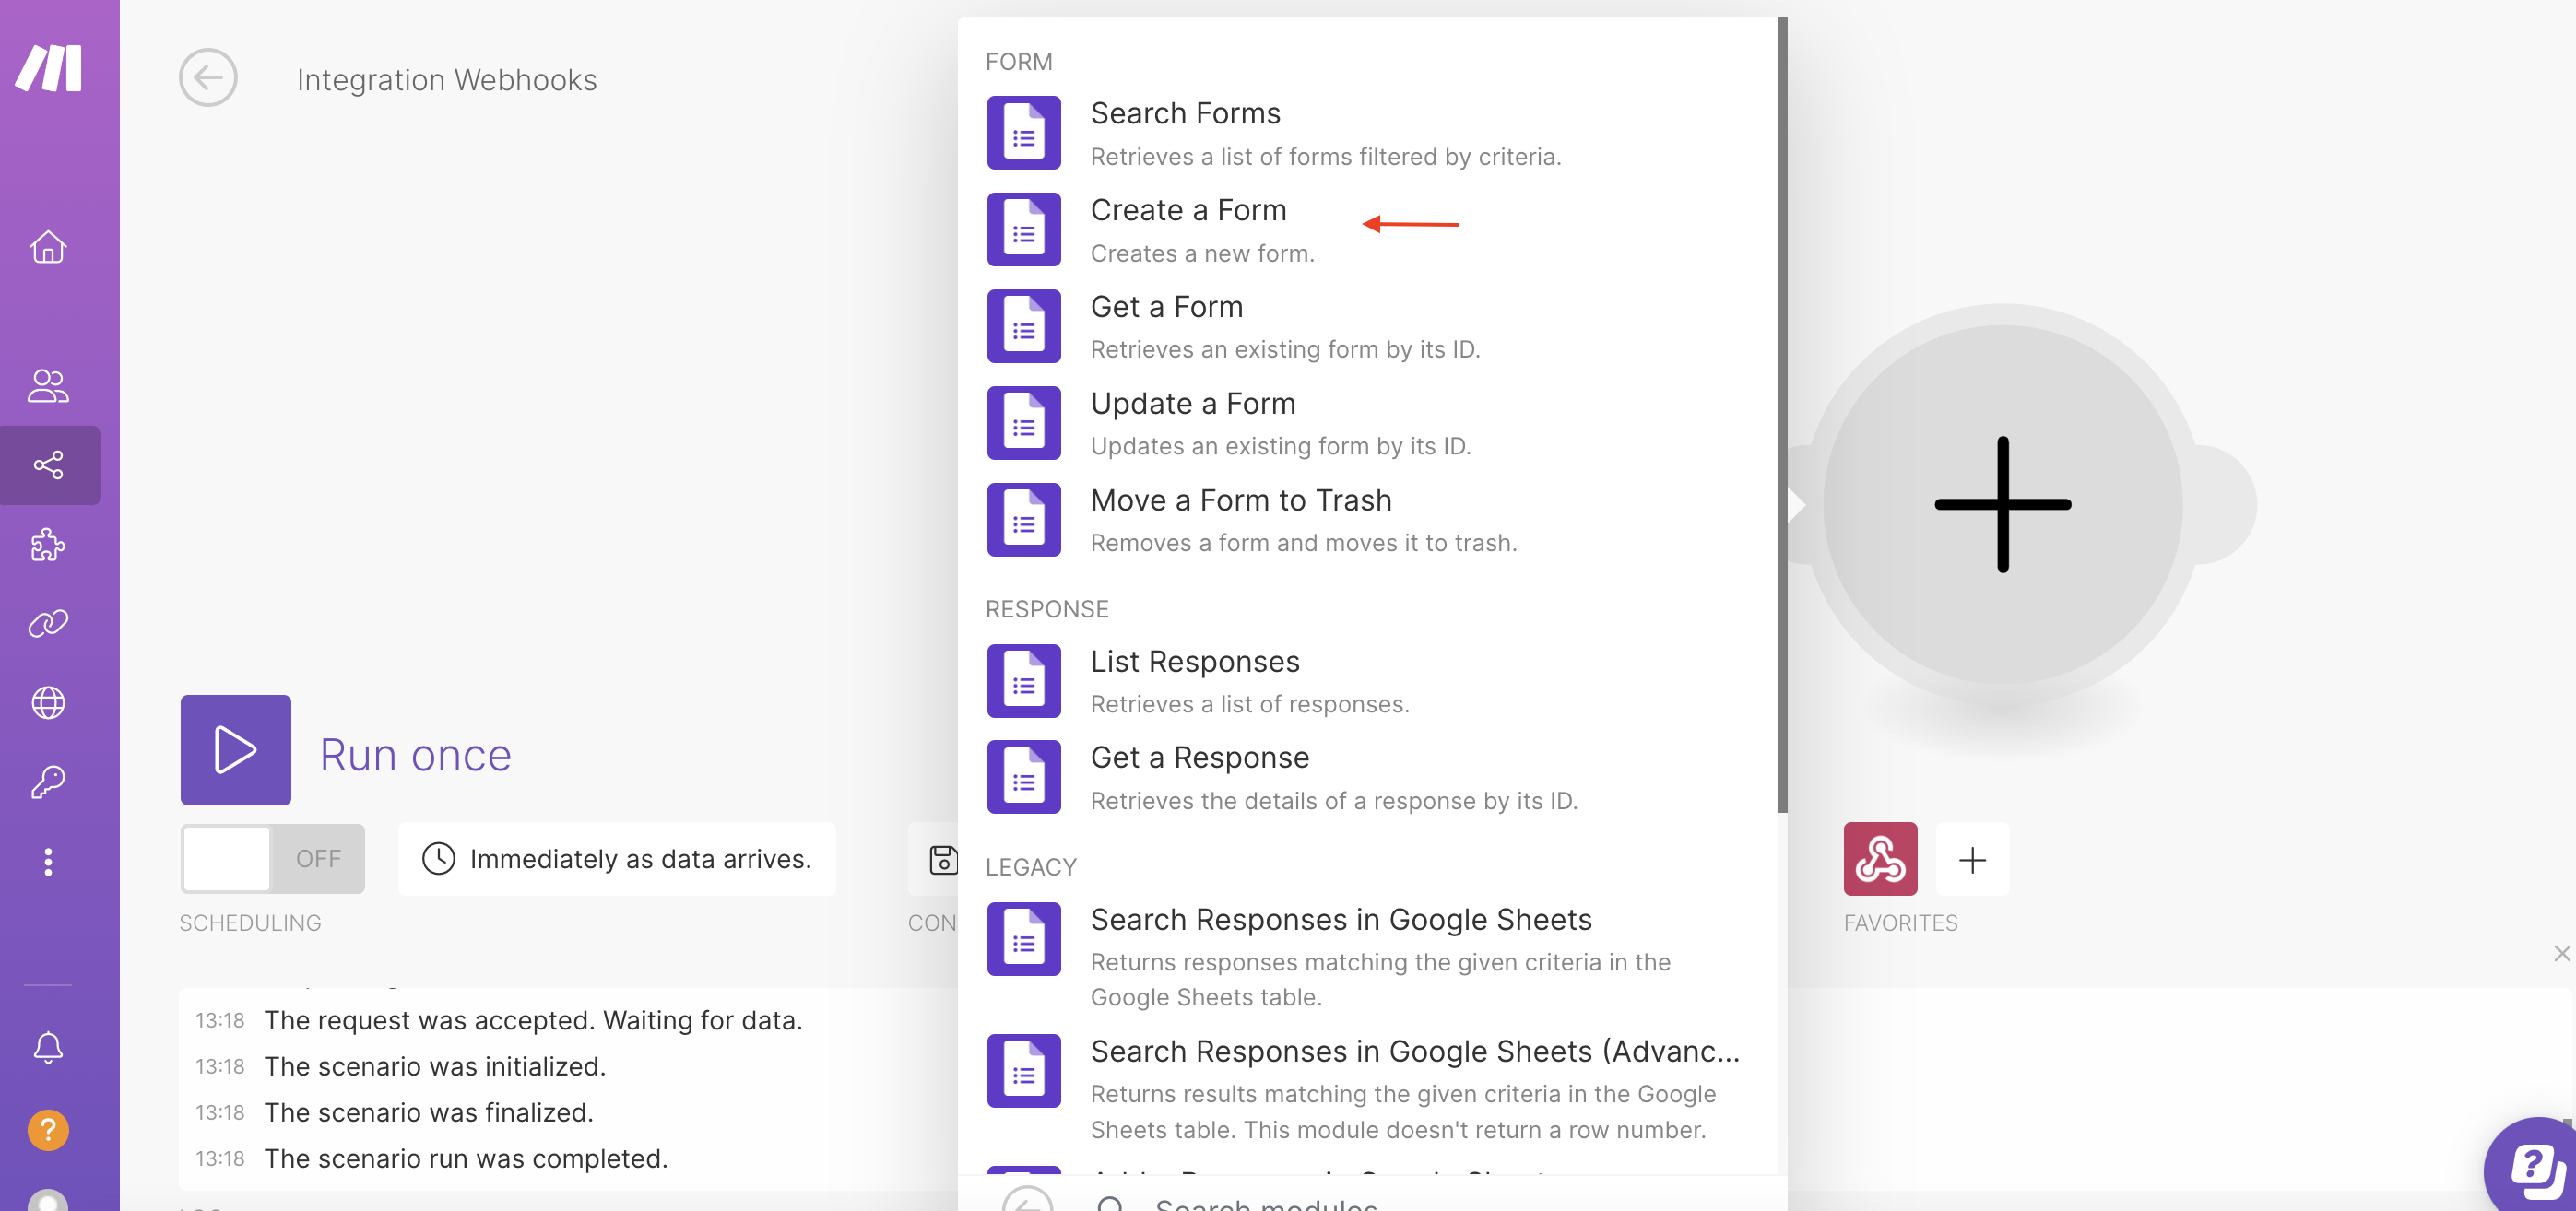Toggle the scheduling OFF switch

pyautogui.click(x=273, y=859)
